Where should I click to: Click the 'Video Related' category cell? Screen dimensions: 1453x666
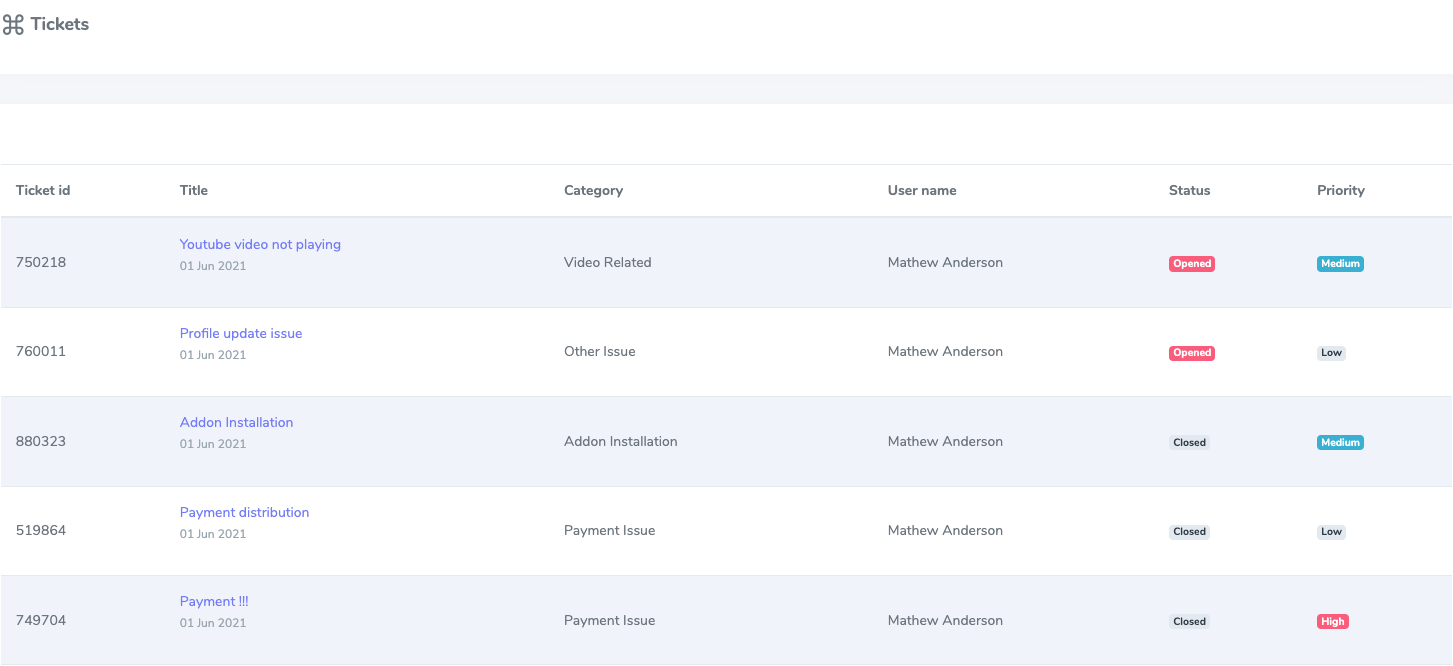pyautogui.click(x=607, y=262)
